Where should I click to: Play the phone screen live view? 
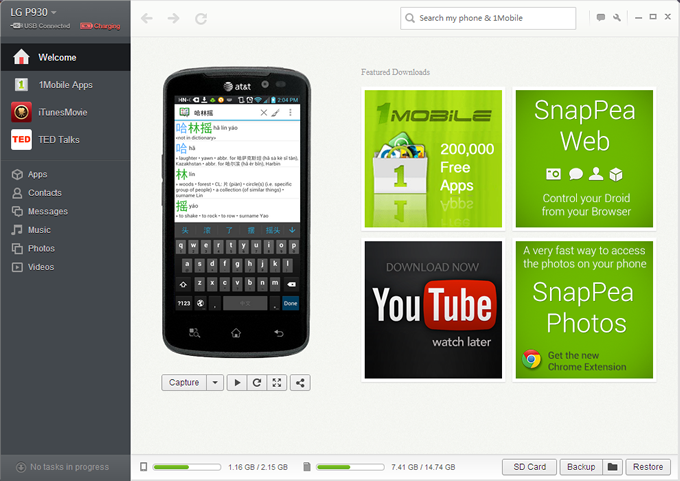237,383
